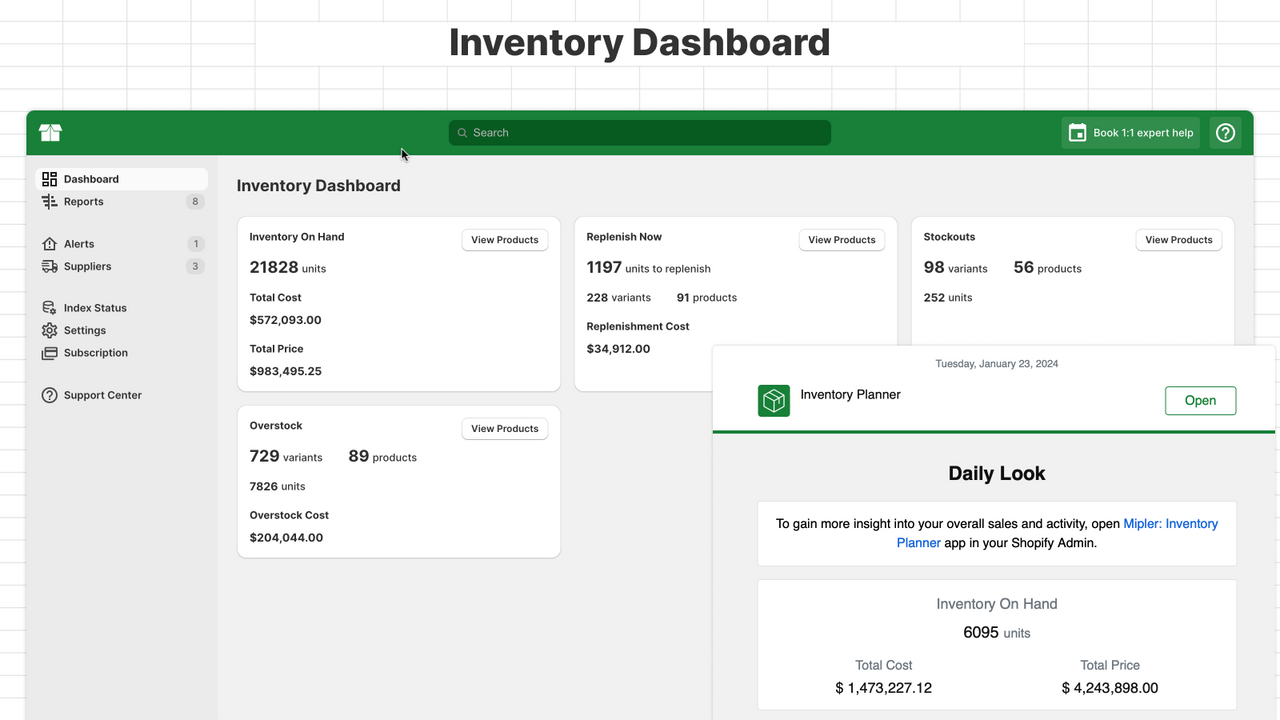
Task: View Products for Overstock
Action: click(505, 429)
